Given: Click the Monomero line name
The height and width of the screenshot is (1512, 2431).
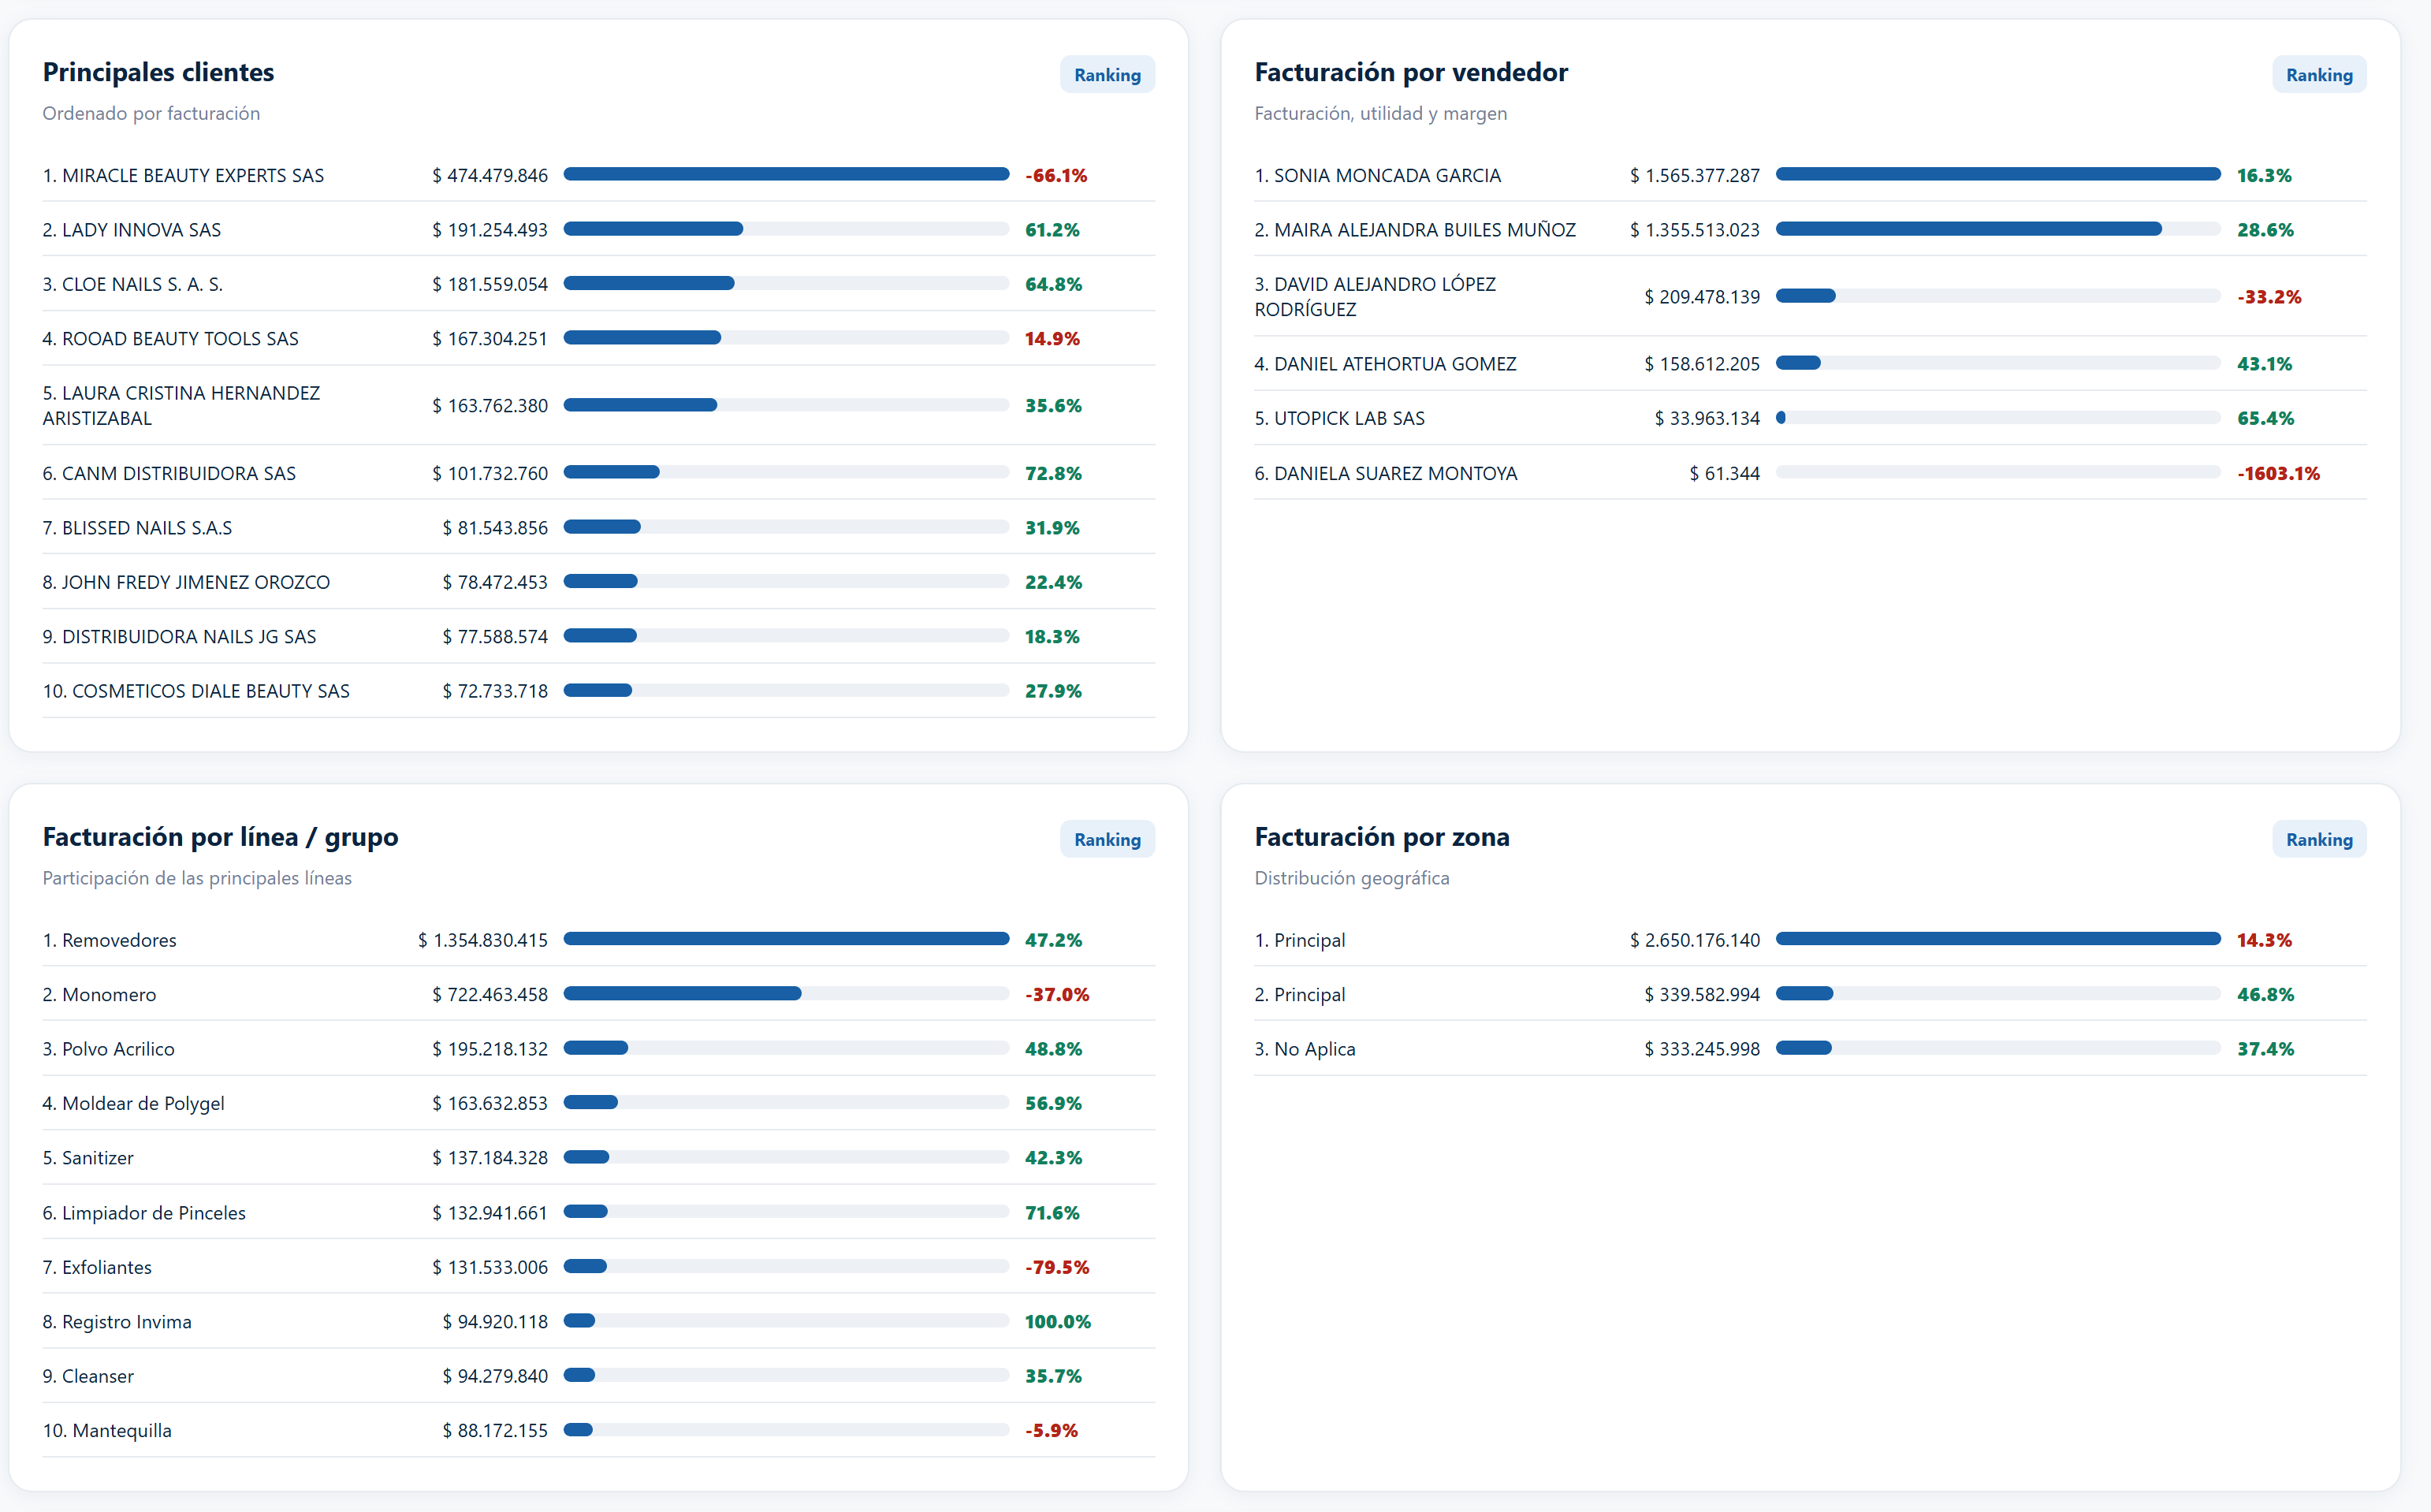Looking at the screenshot, I should click(109, 995).
